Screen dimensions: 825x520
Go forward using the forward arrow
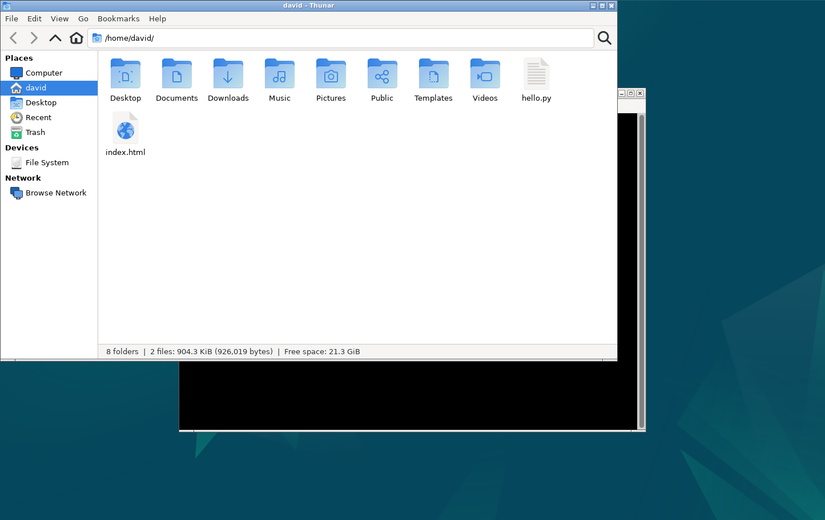click(x=34, y=38)
